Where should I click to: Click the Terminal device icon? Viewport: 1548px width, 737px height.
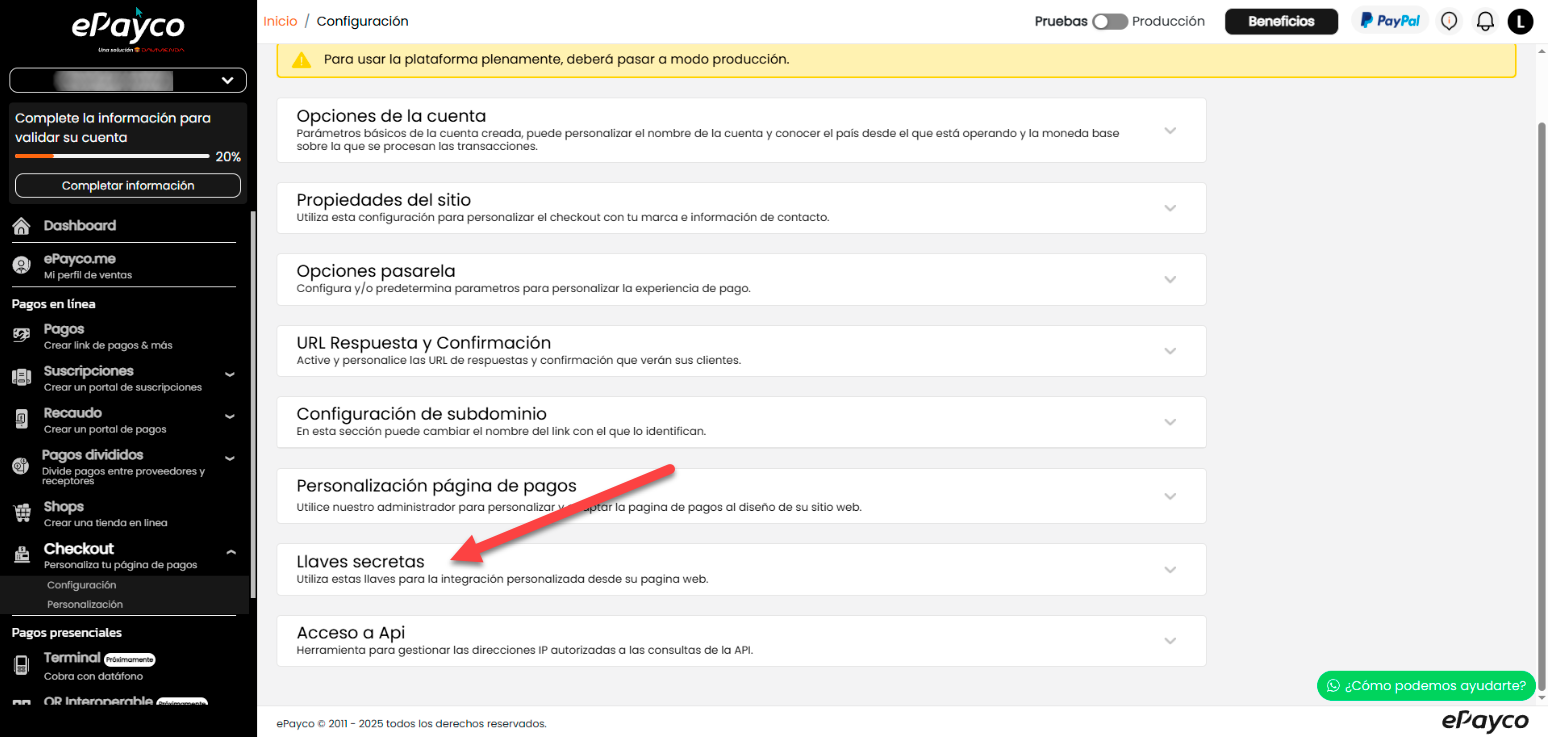coord(21,665)
